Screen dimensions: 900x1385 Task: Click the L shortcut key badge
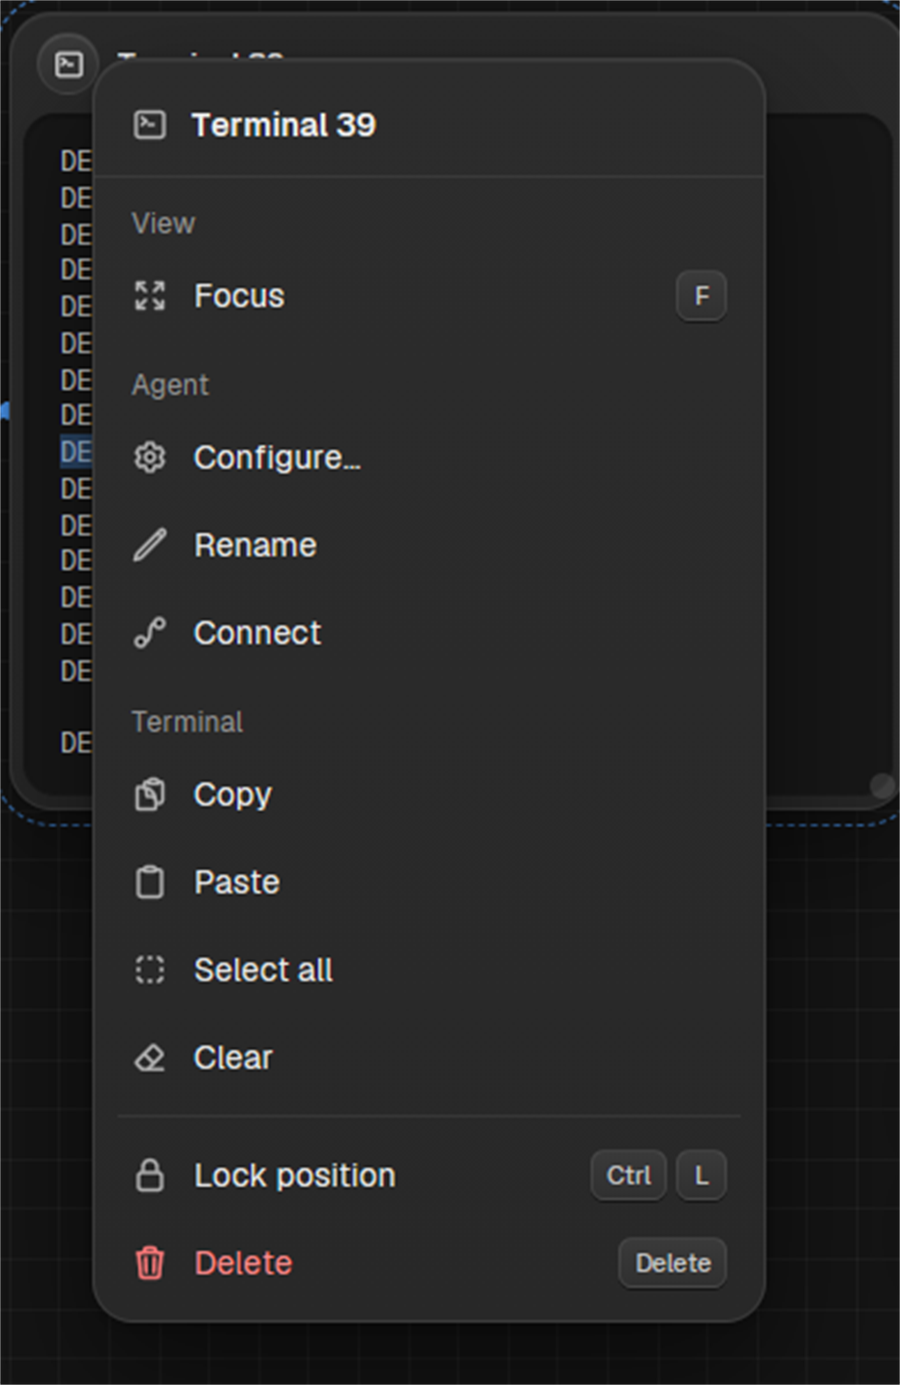(701, 1175)
